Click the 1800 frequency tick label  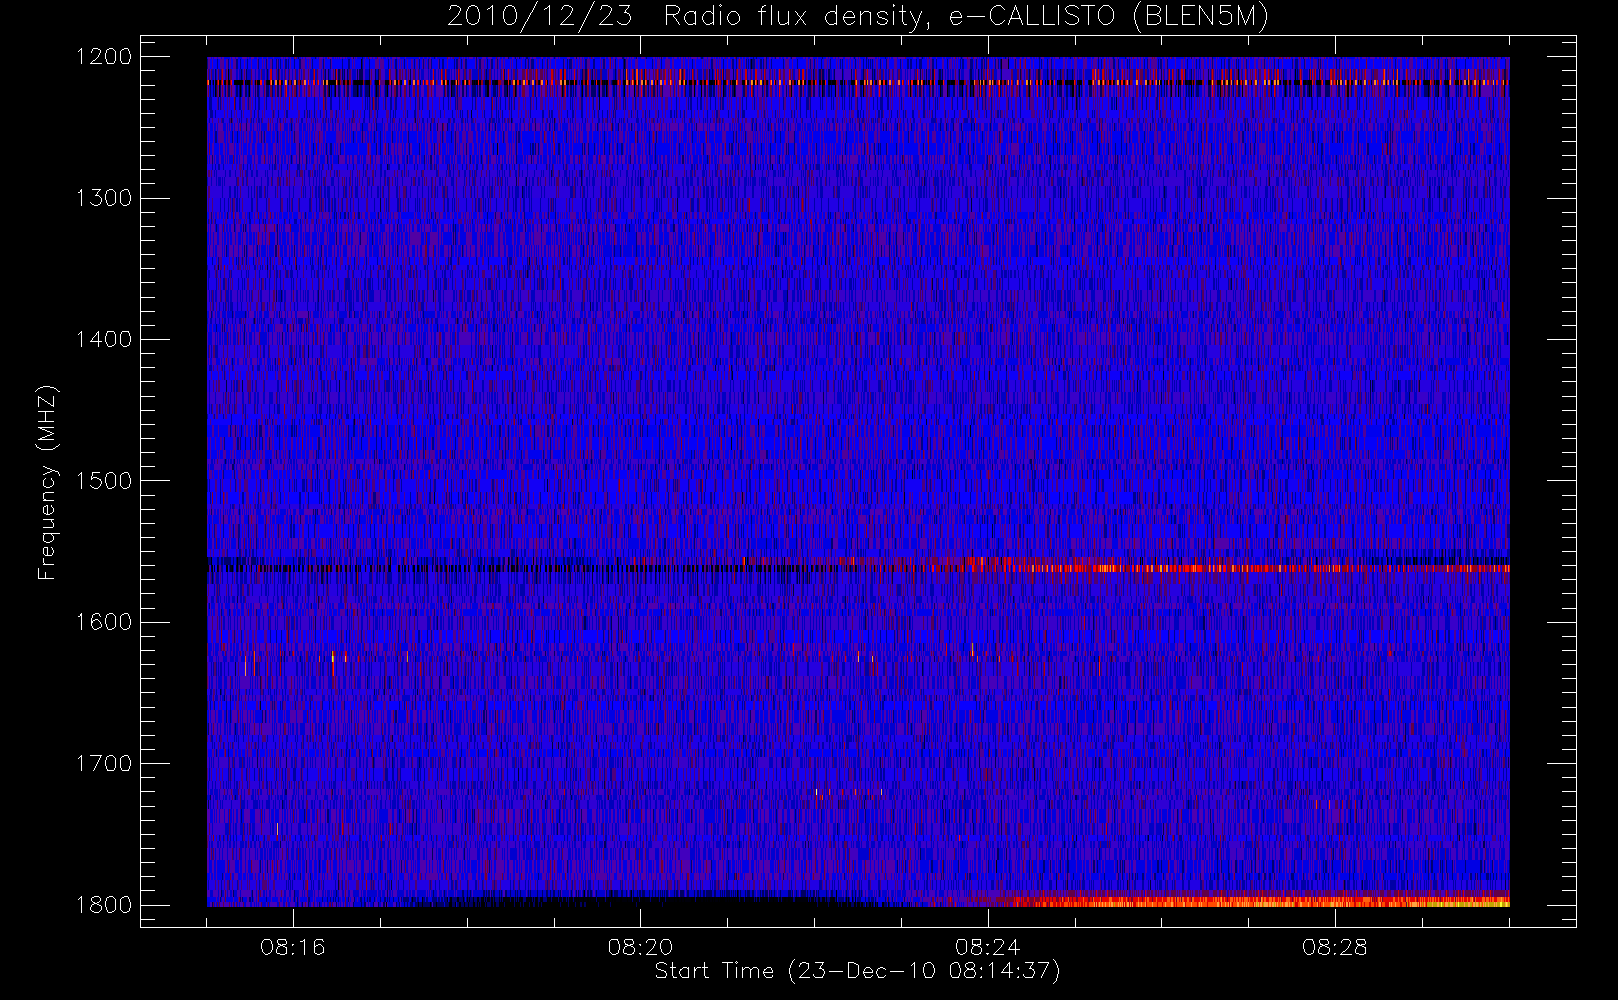tap(104, 905)
